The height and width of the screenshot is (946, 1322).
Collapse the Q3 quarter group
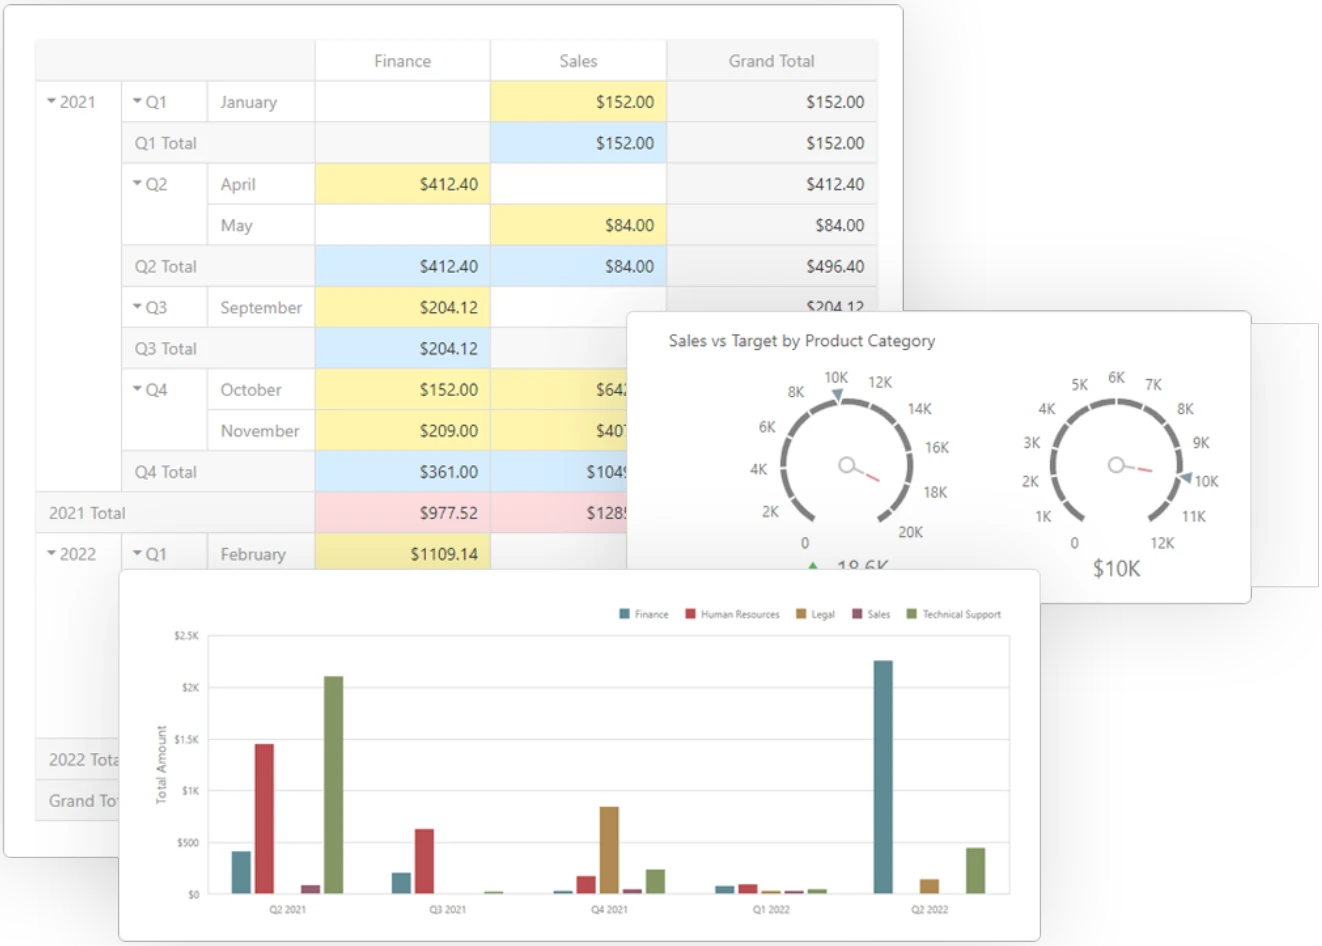[x=138, y=307]
